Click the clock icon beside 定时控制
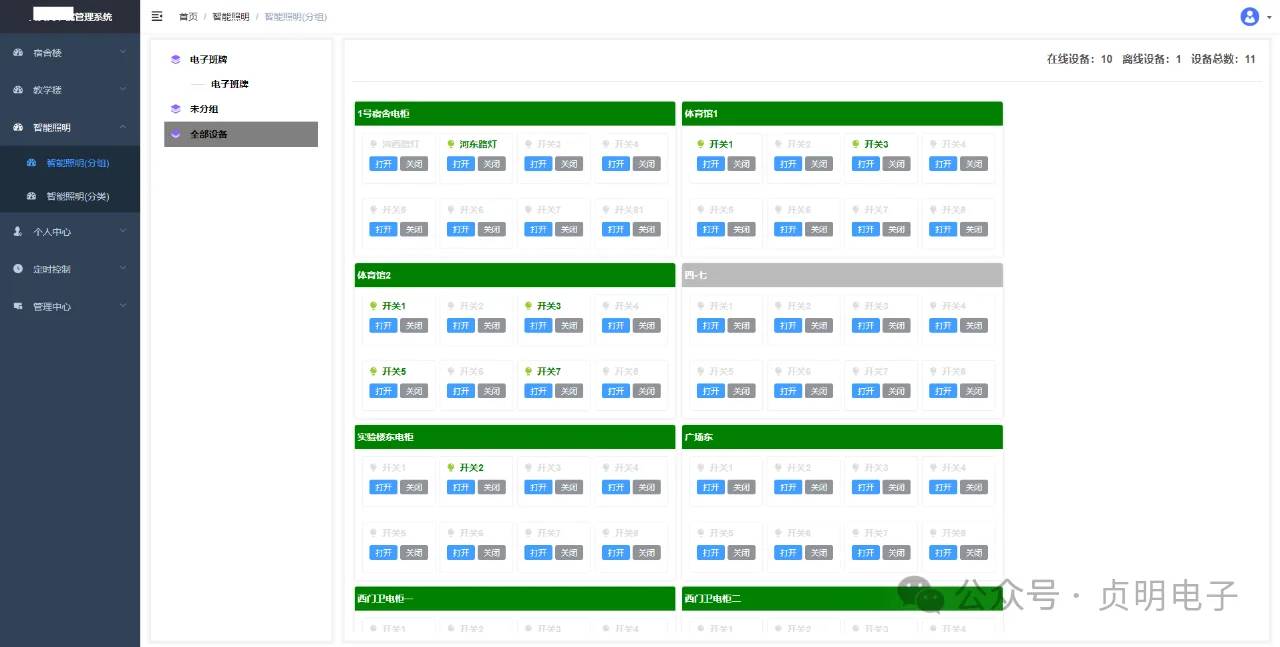Viewport: 1280px width, 647px height. pyautogui.click(x=18, y=269)
